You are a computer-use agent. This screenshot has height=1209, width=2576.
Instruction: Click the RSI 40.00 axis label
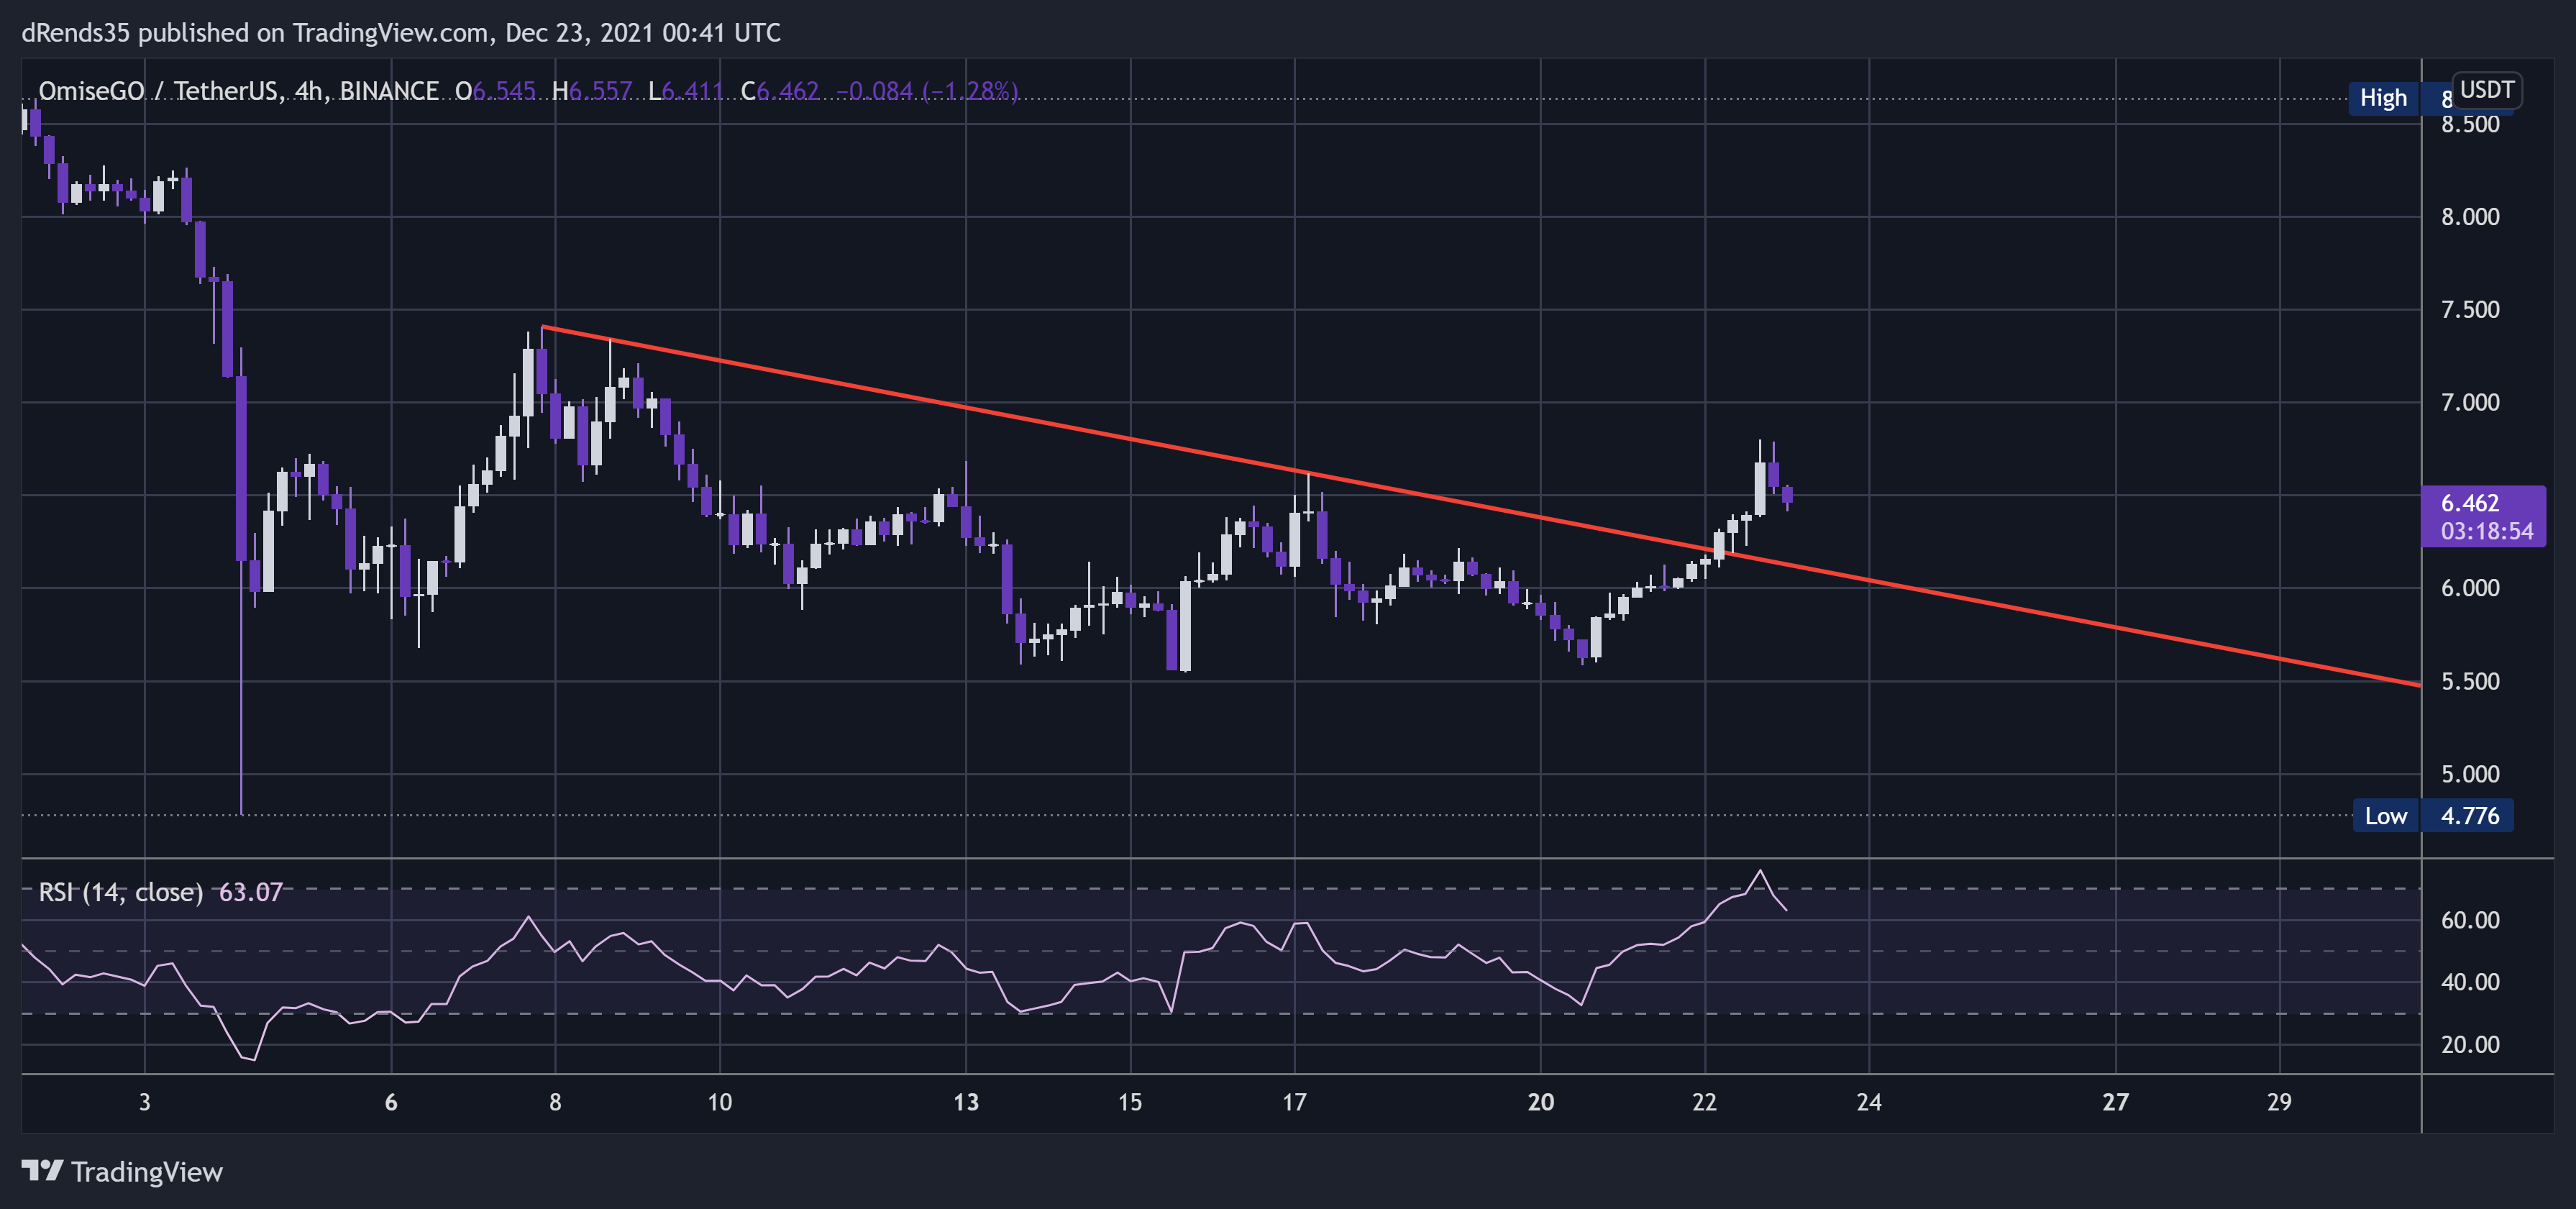pos(2469,982)
